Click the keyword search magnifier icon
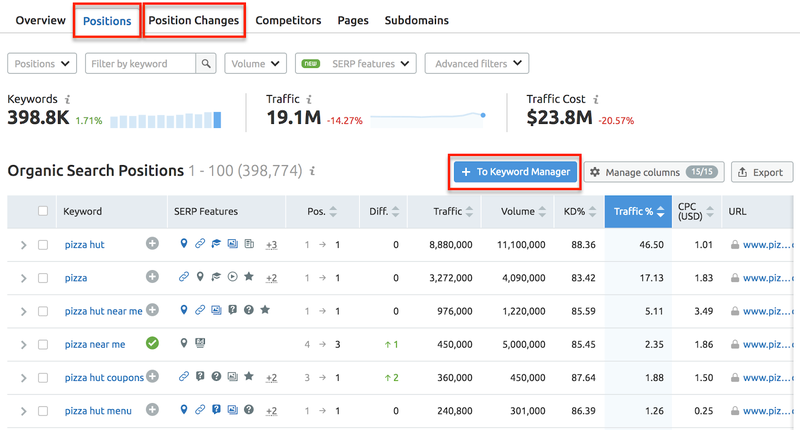This screenshot has width=800, height=430. click(x=206, y=64)
